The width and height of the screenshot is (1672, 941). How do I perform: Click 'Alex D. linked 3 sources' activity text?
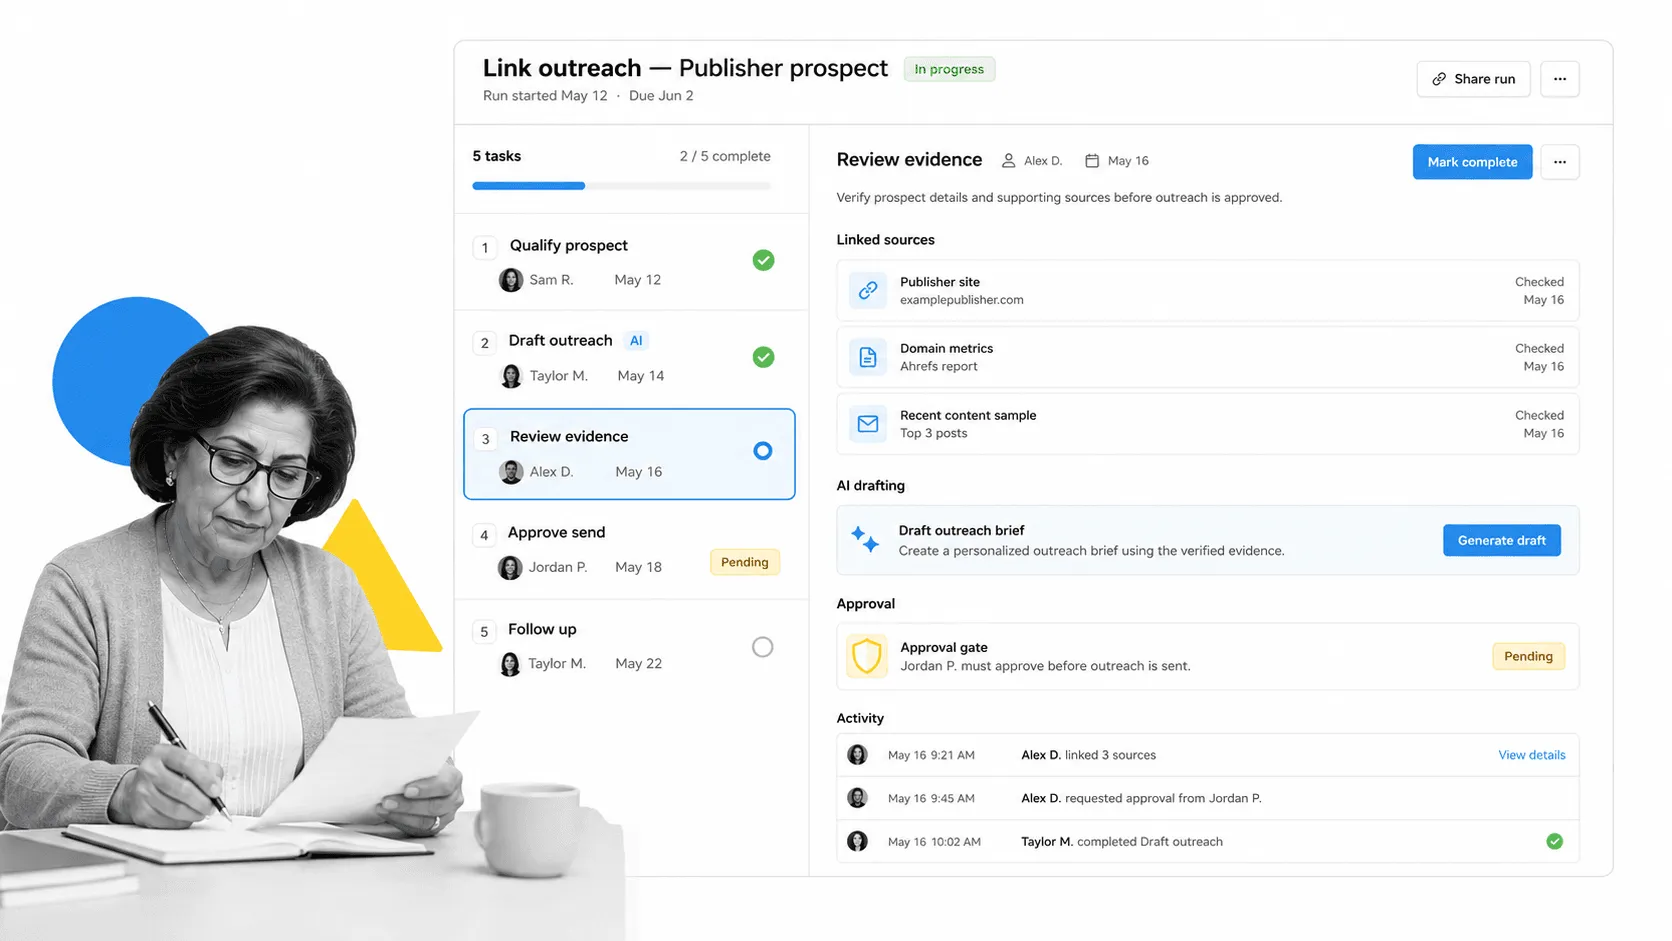[x=1088, y=755]
